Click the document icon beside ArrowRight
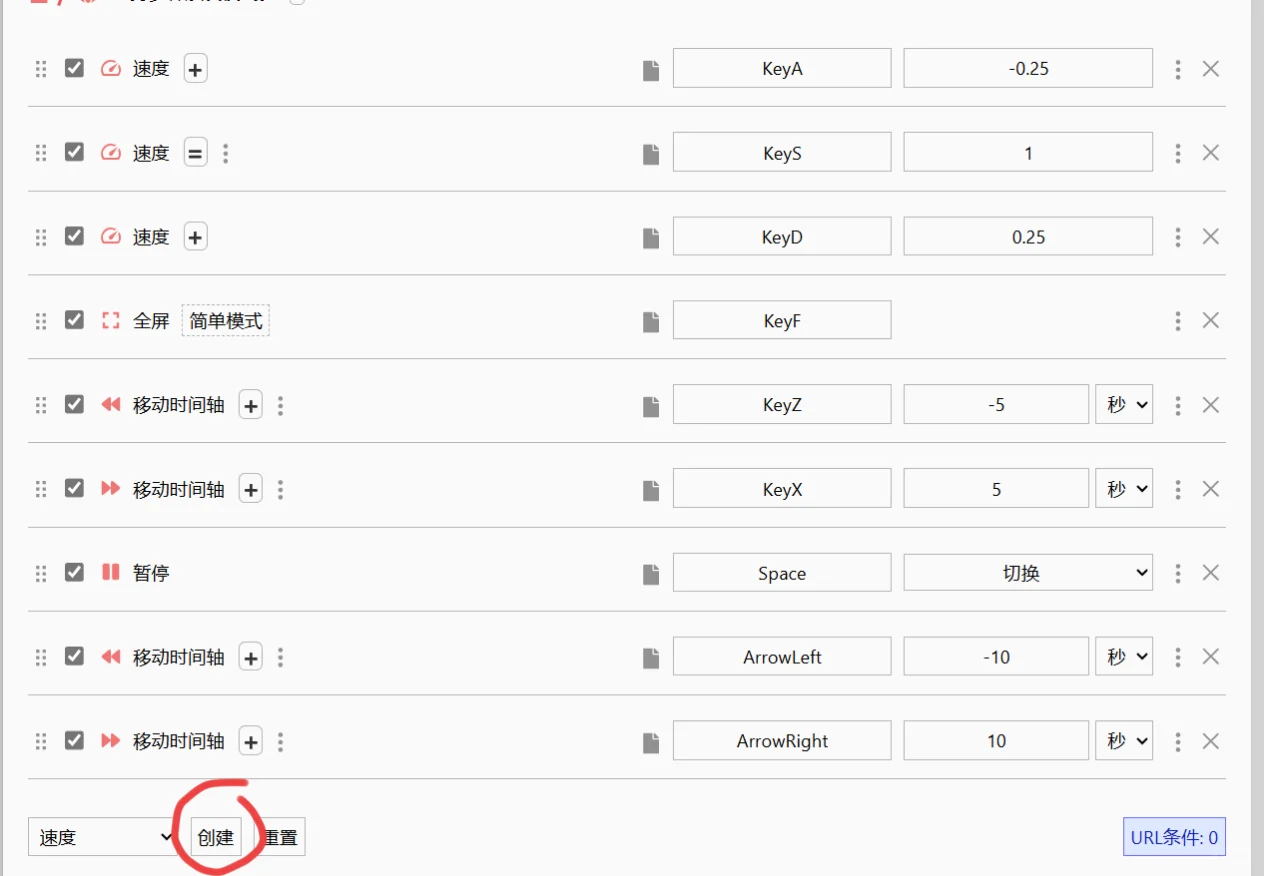 point(651,742)
